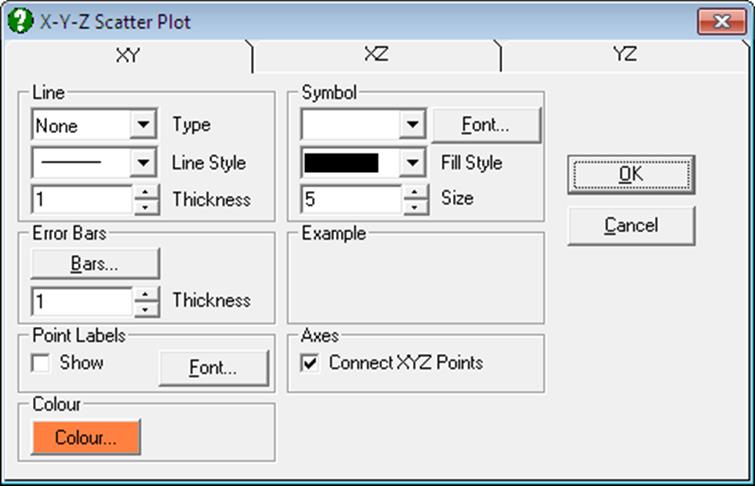The width and height of the screenshot is (755, 486).
Task: Switch to the YZ tab
Action: pyautogui.click(x=625, y=54)
